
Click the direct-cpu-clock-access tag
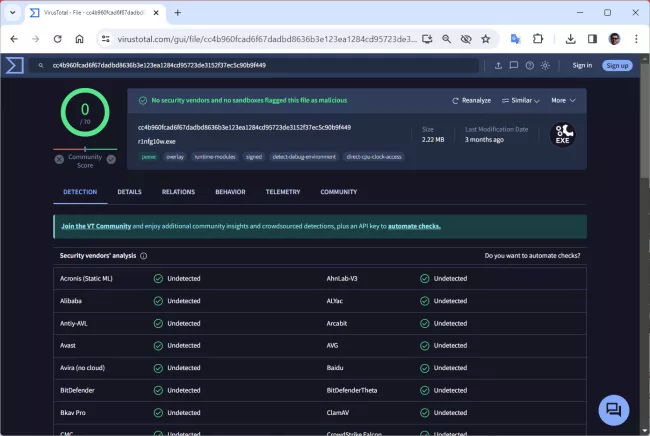tap(374, 157)
